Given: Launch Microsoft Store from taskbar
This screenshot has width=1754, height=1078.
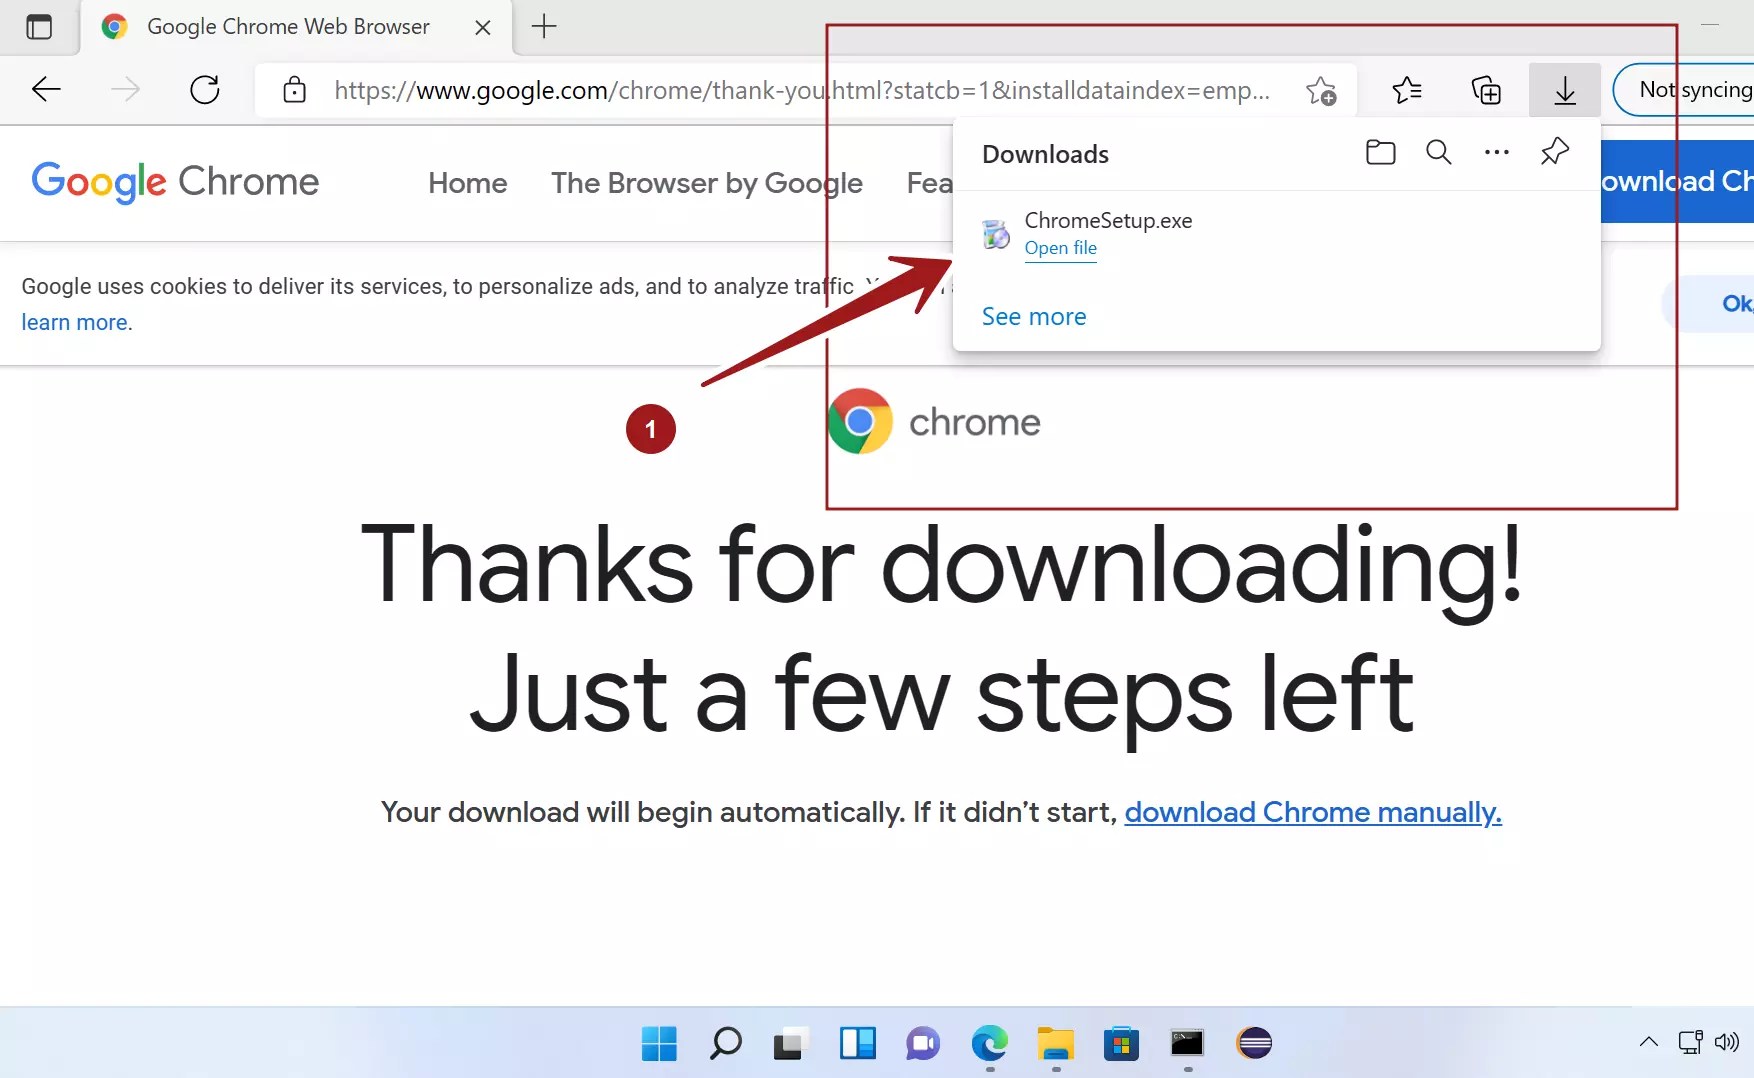Looking at the screenshot, I should click(1121, 1043).
